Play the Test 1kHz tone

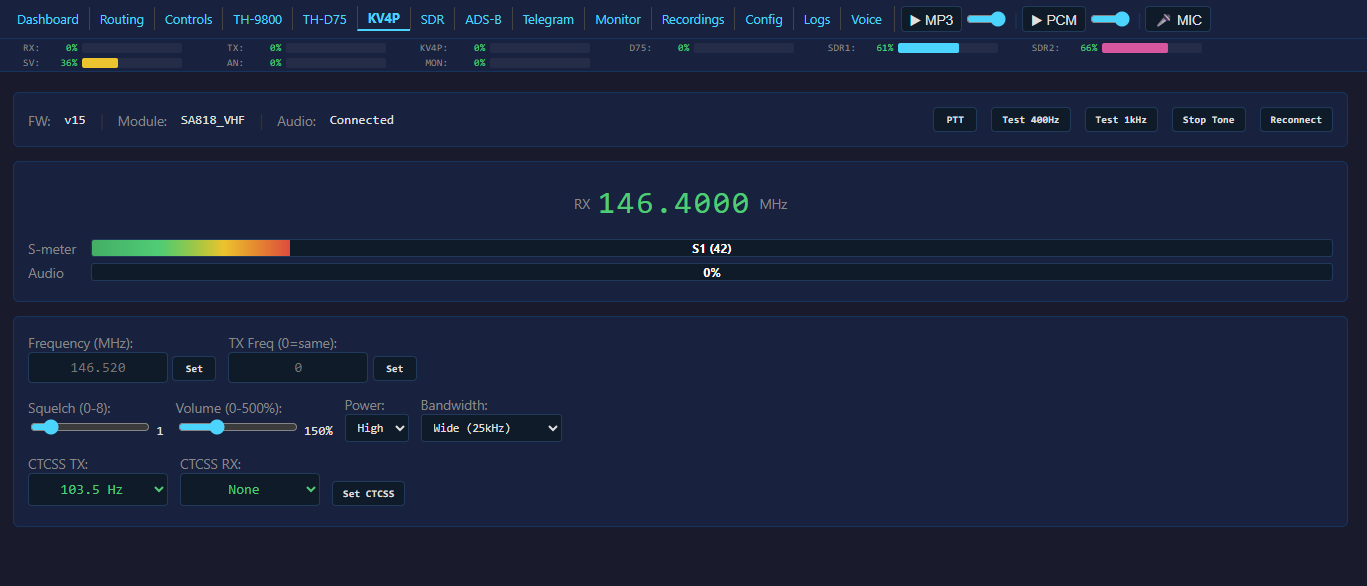click(1121, 120)
